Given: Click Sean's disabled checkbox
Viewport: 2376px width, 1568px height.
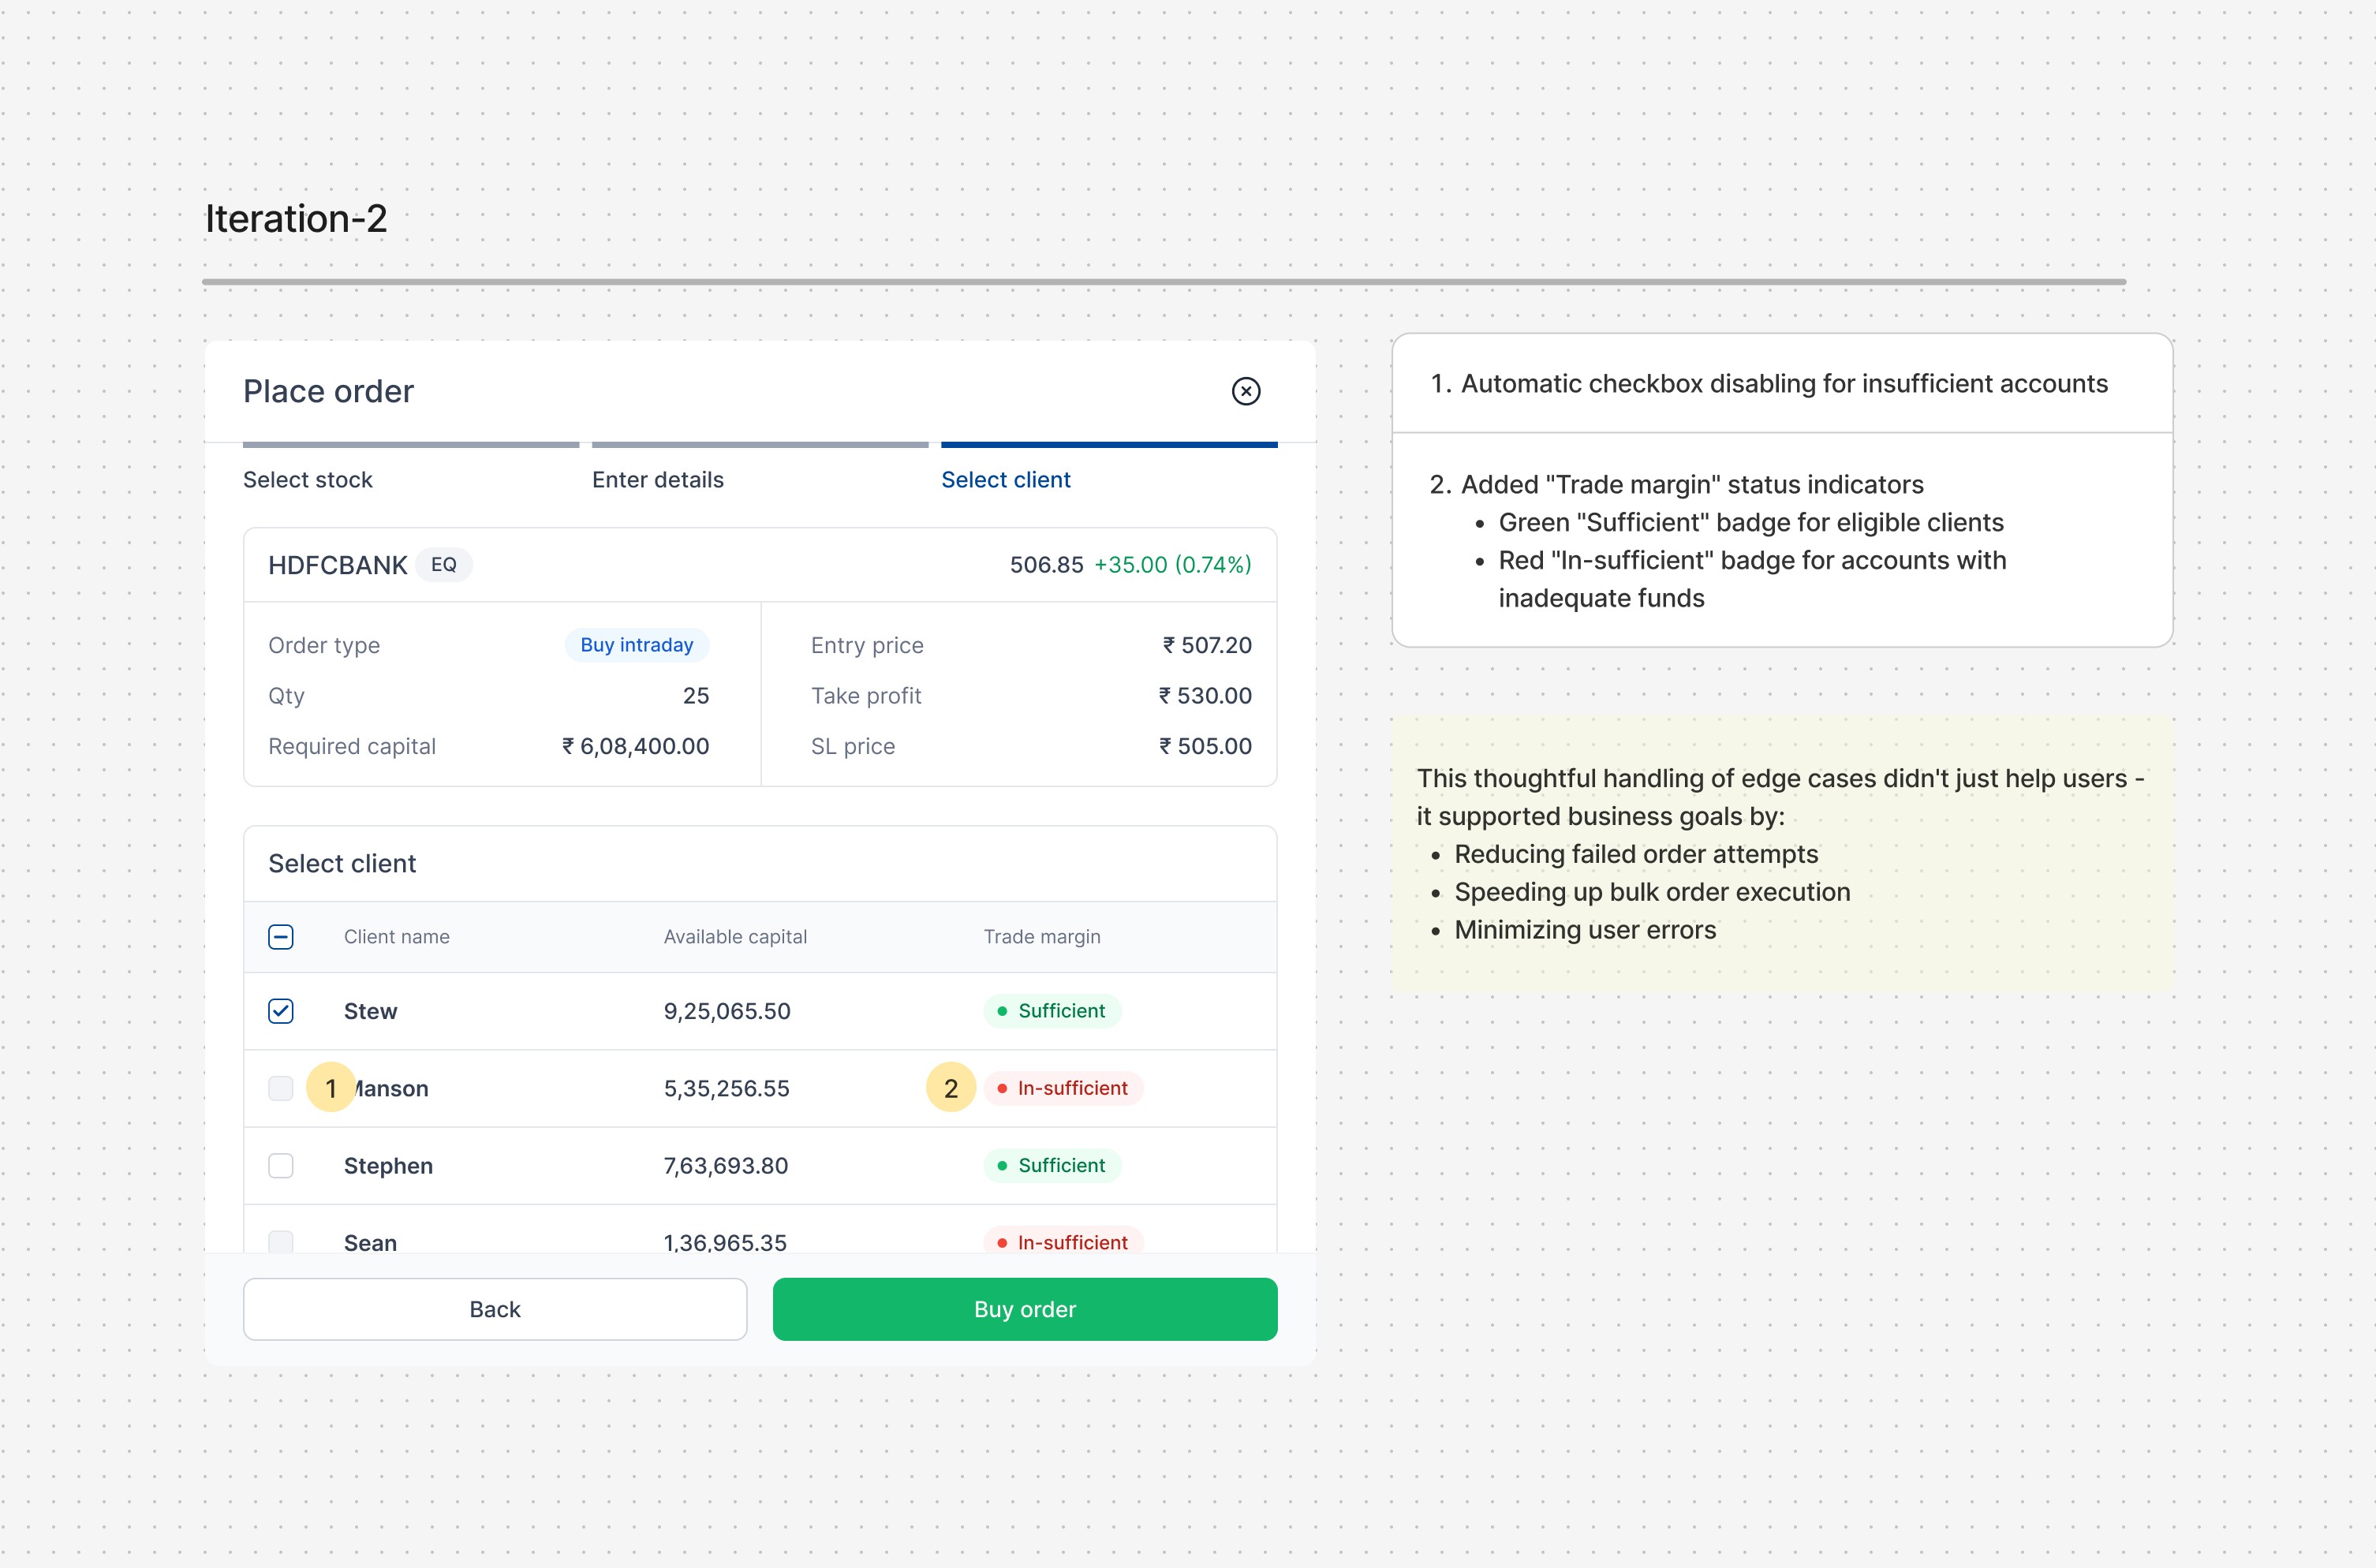Looking at the screenshot, I should point(281,1241).
